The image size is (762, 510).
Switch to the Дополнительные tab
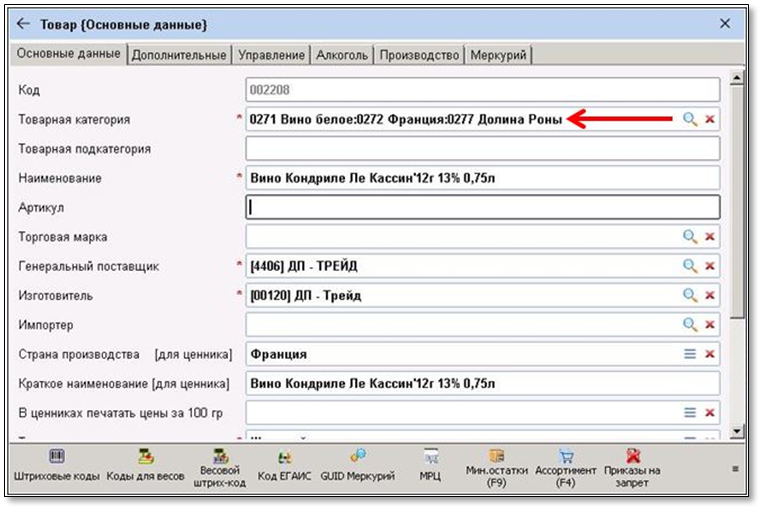coord(180,55)
